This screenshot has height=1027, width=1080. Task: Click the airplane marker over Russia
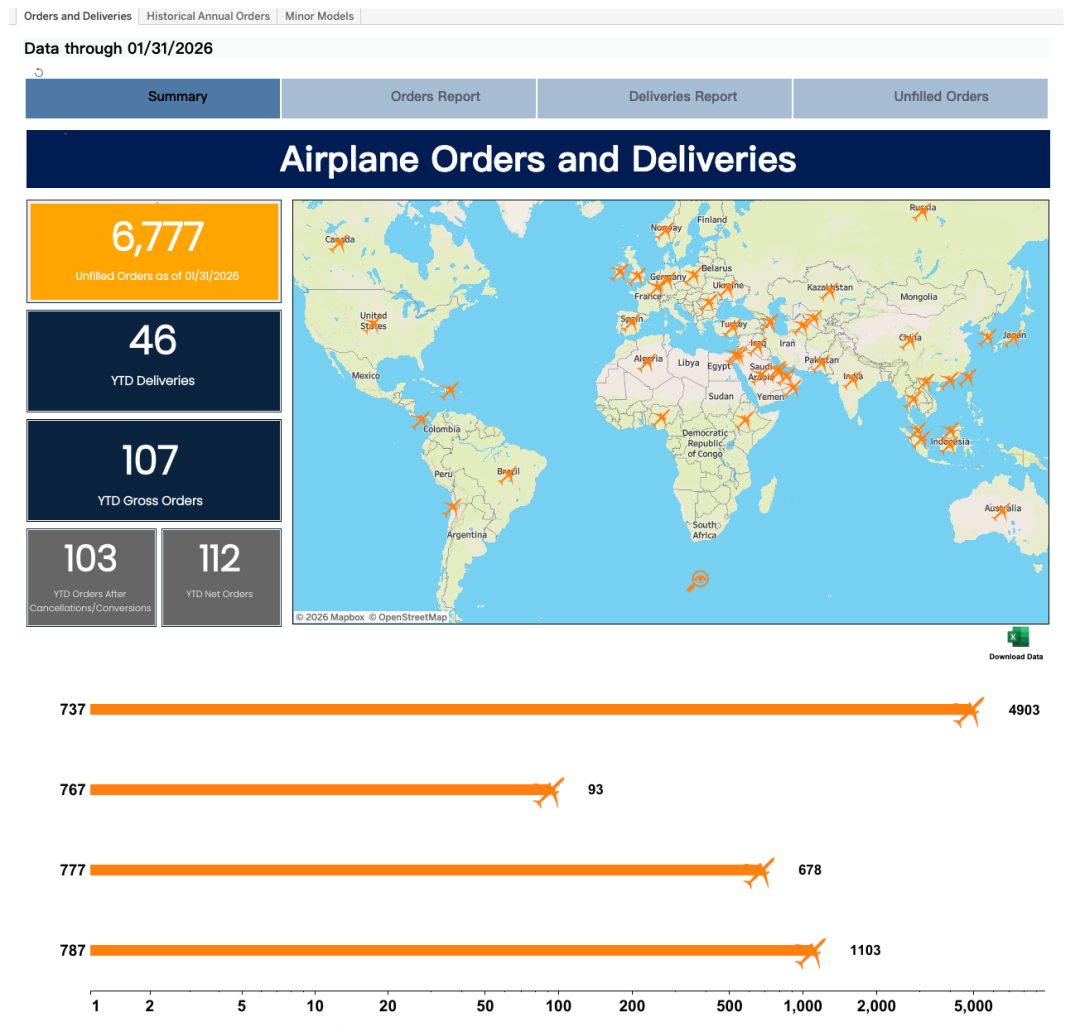922,211
